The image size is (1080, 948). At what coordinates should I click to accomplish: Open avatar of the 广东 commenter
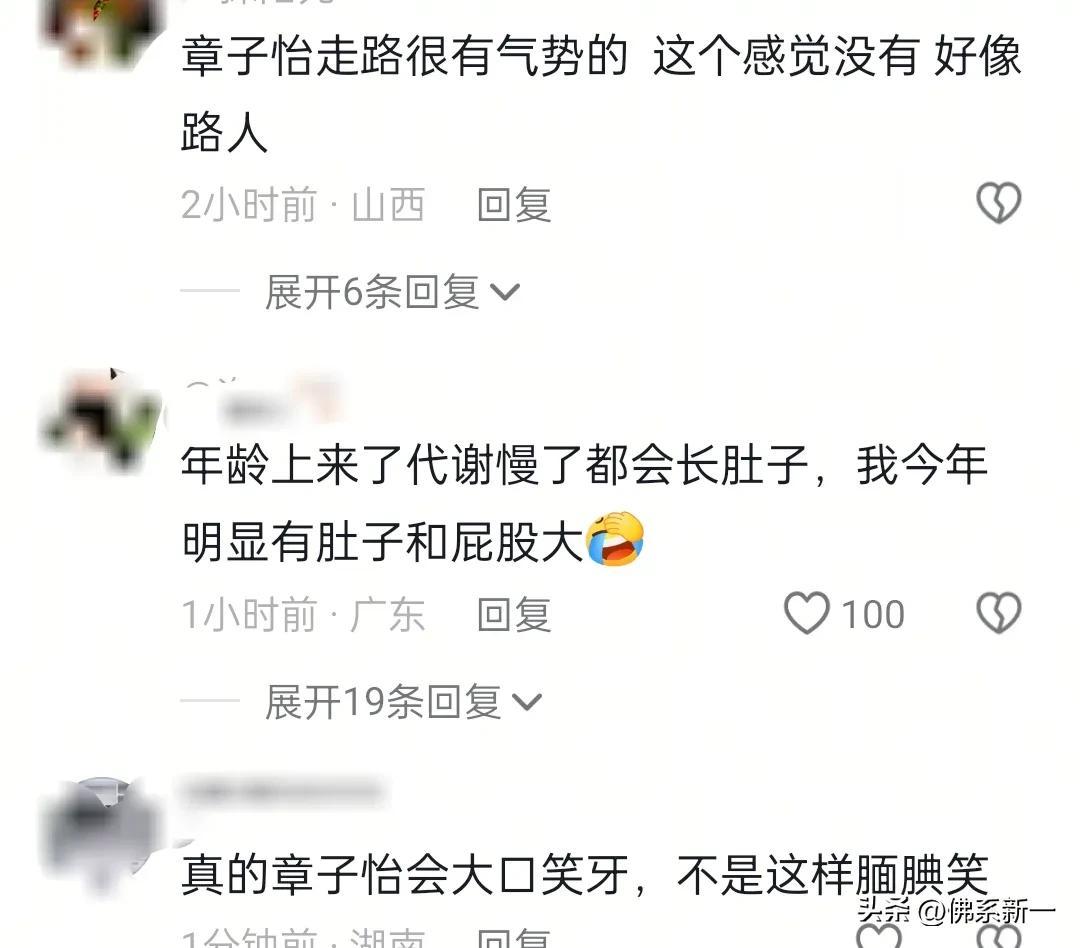[x=103, y=420]
